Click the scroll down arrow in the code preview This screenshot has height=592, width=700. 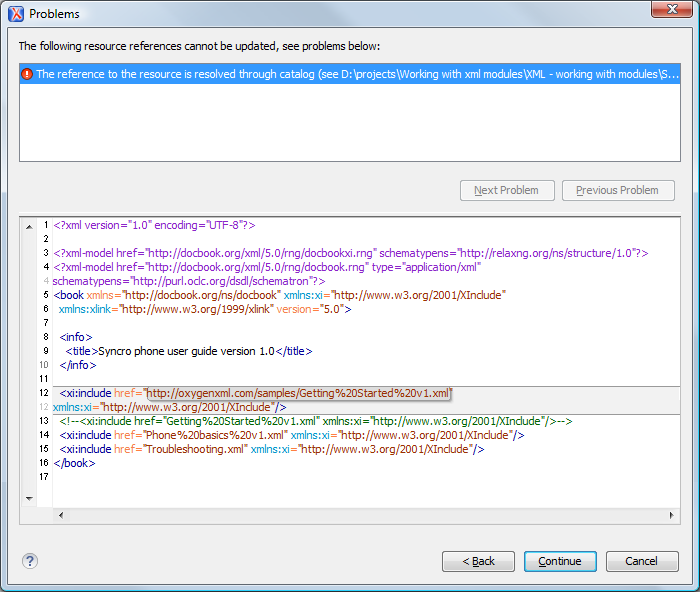28,497
